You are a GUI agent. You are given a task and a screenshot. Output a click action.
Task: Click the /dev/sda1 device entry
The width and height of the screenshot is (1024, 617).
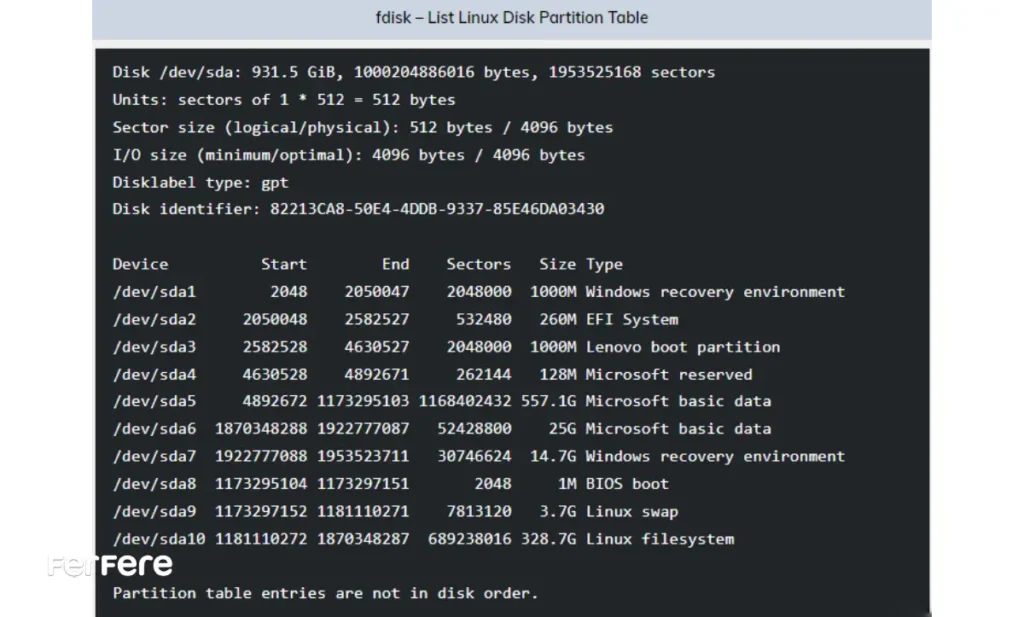tap(154, 292)
